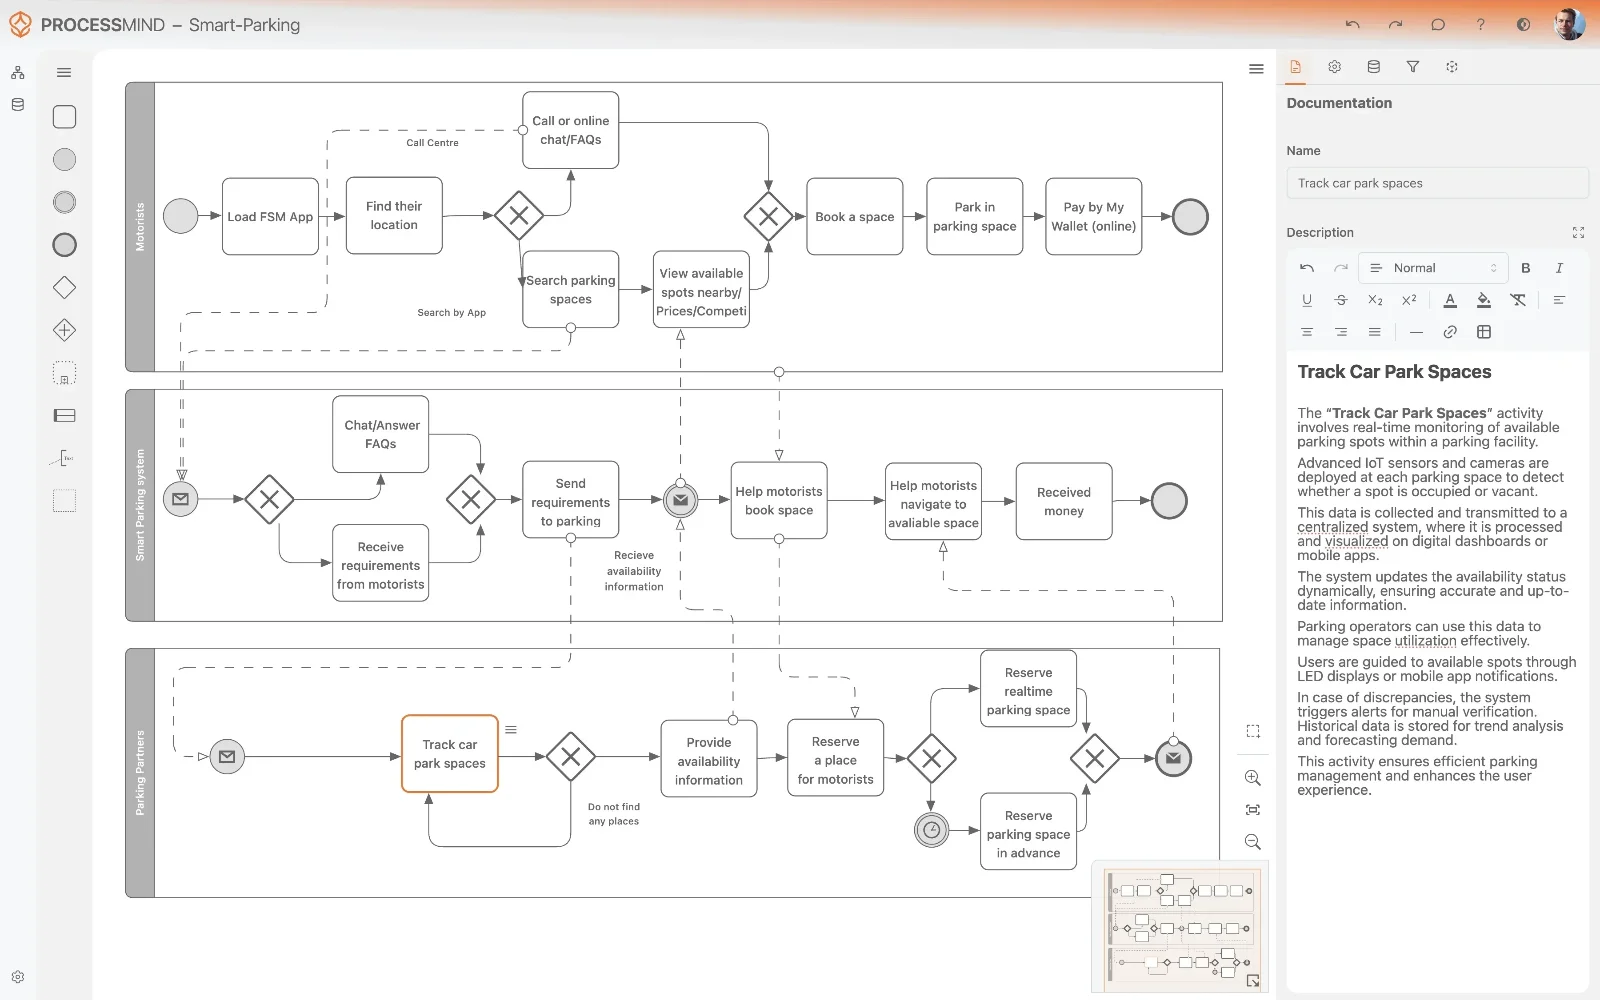
Task: Expand the Description editor to fullscreen
Action: 1578,232
